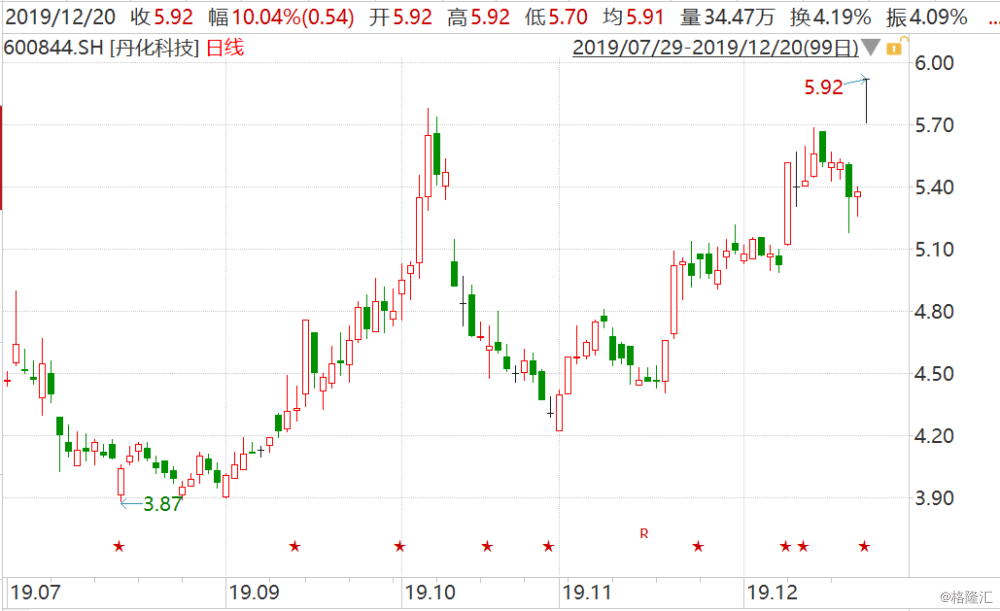Select the 19.12 date label on time axis
The height and width of the screenshot is (611, 1000).
click(771, 593)
